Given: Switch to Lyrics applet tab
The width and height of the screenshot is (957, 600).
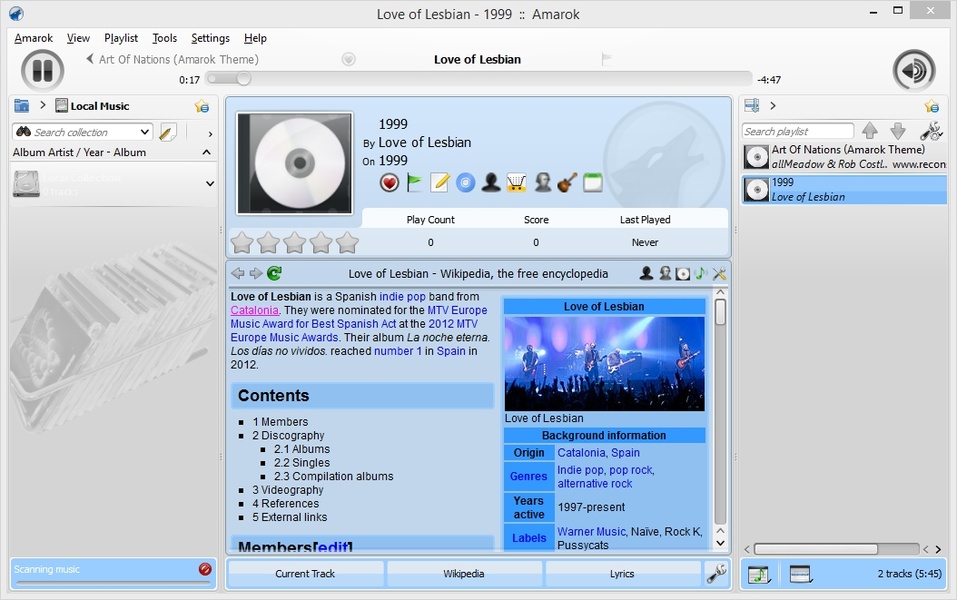Looking at the screenshot, I should [x=622, y=574].
